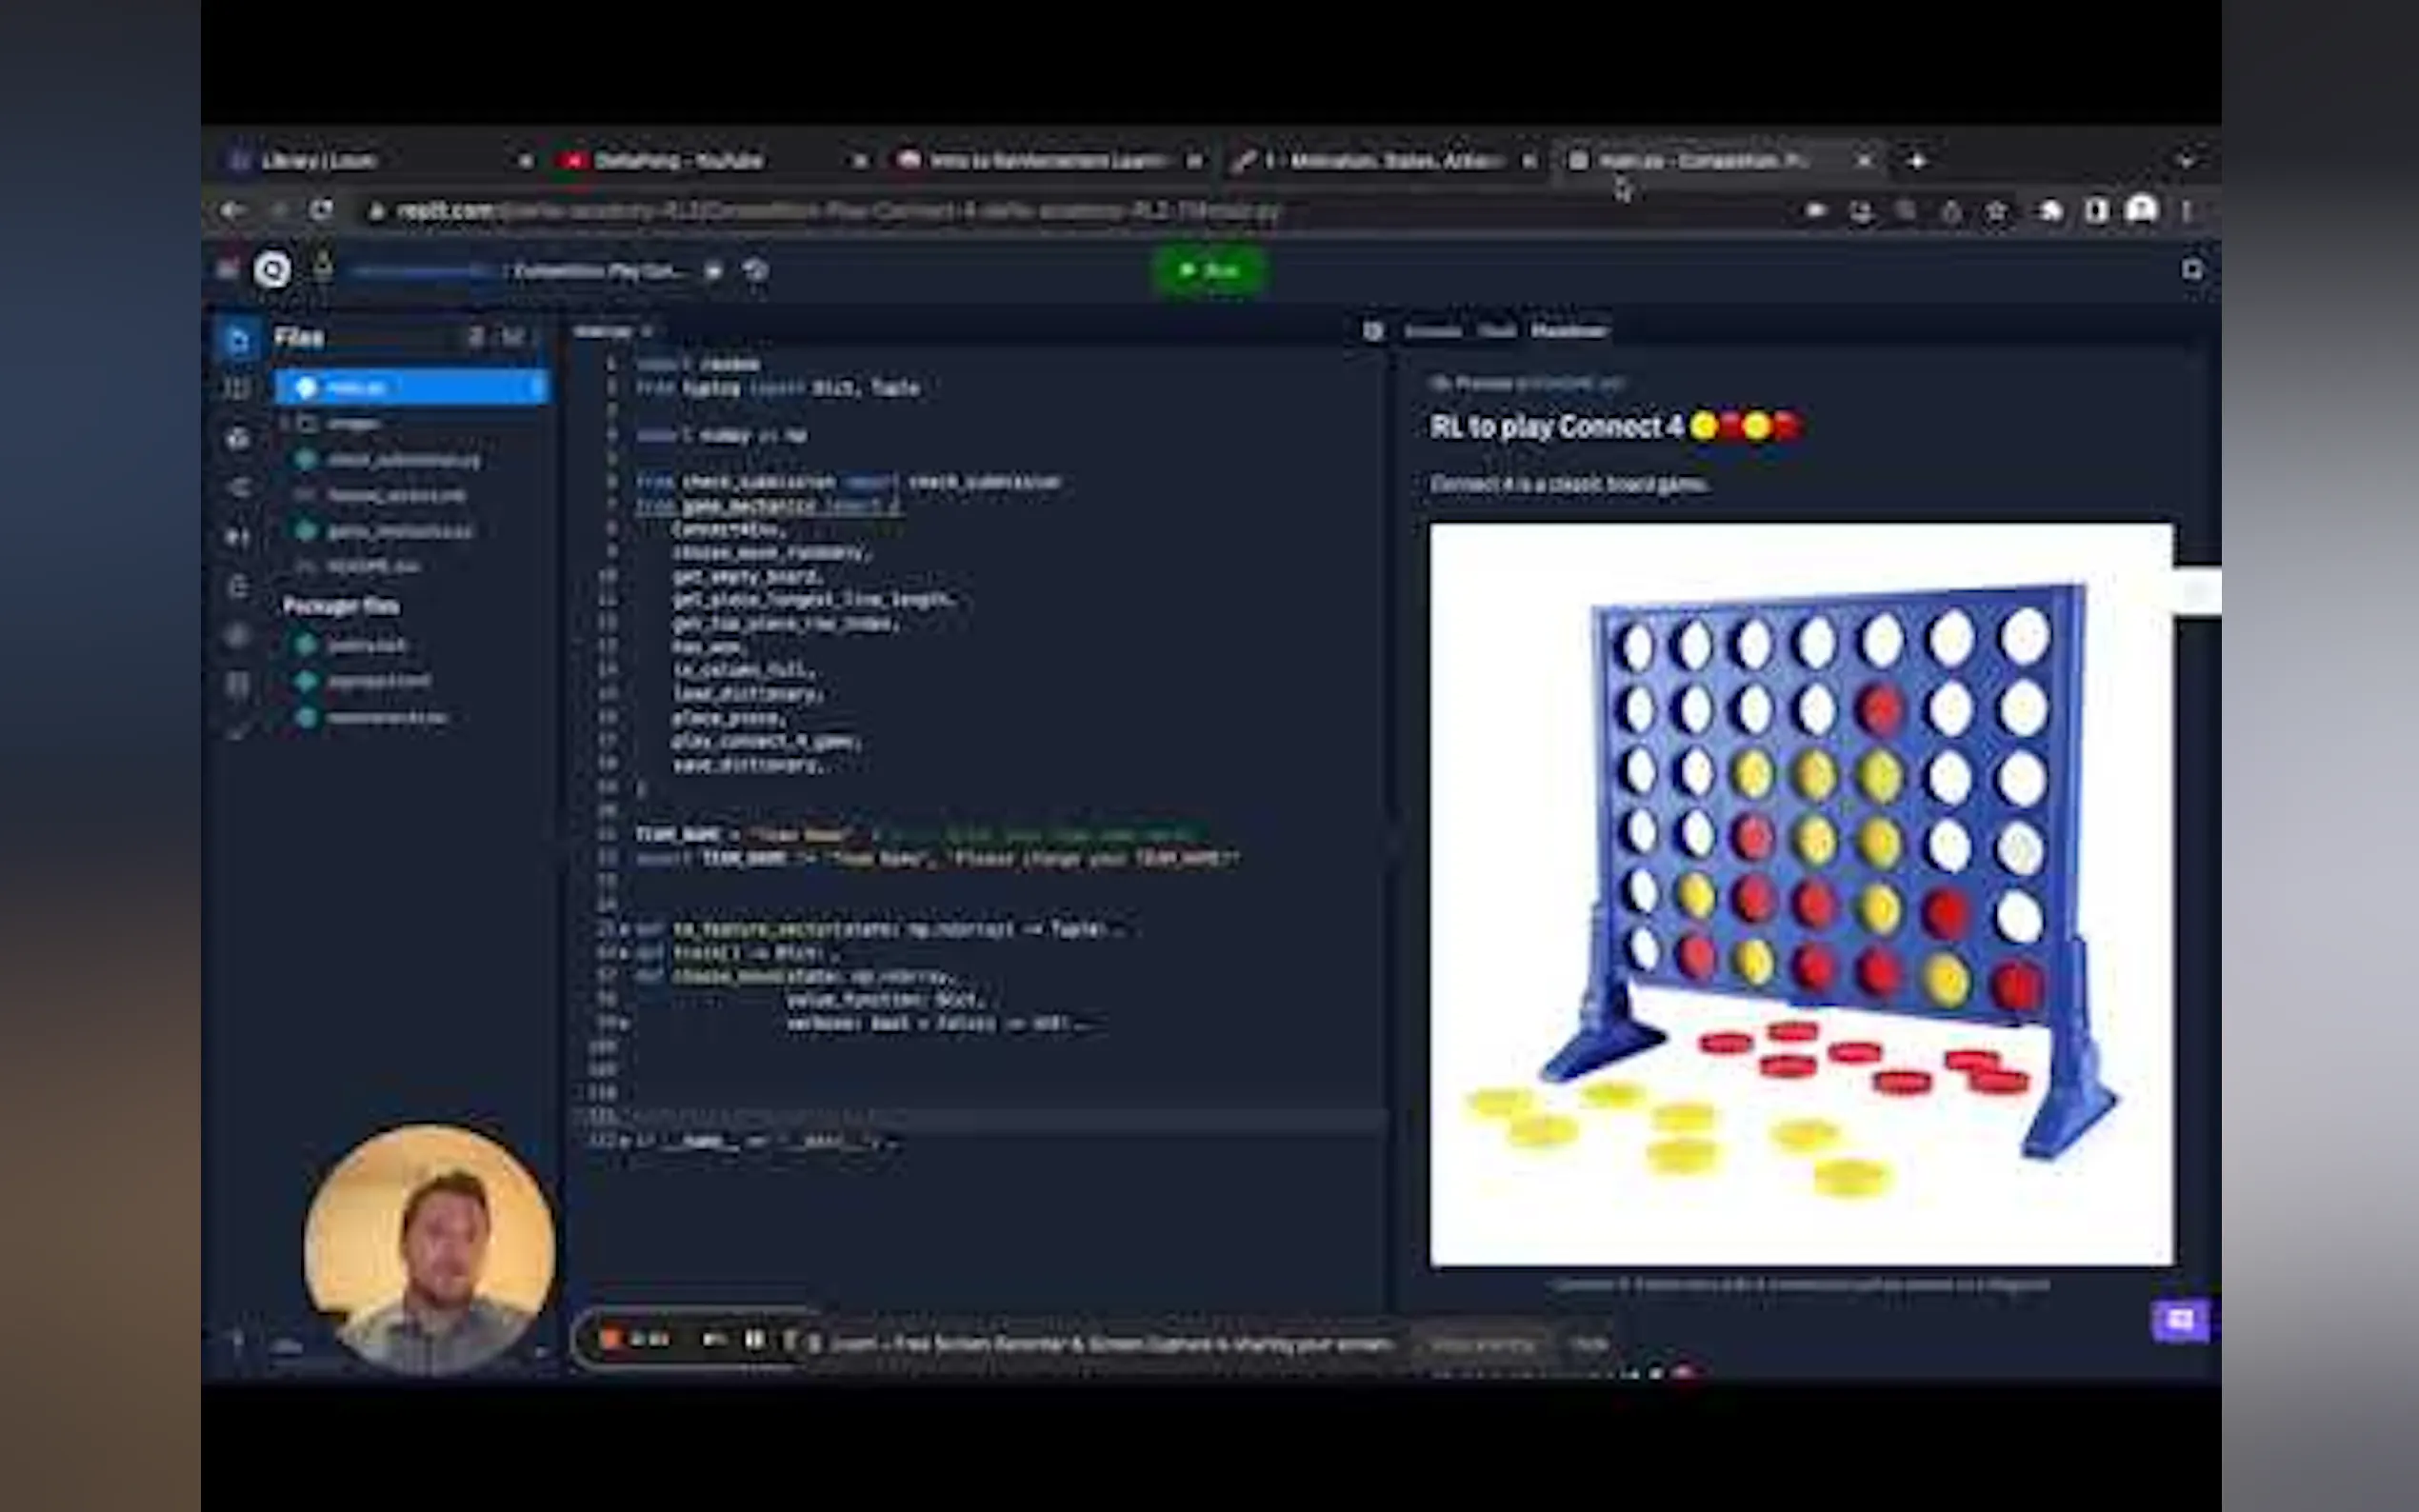
Task: Click the green Run button
Action: click(x=1209, y=270)
